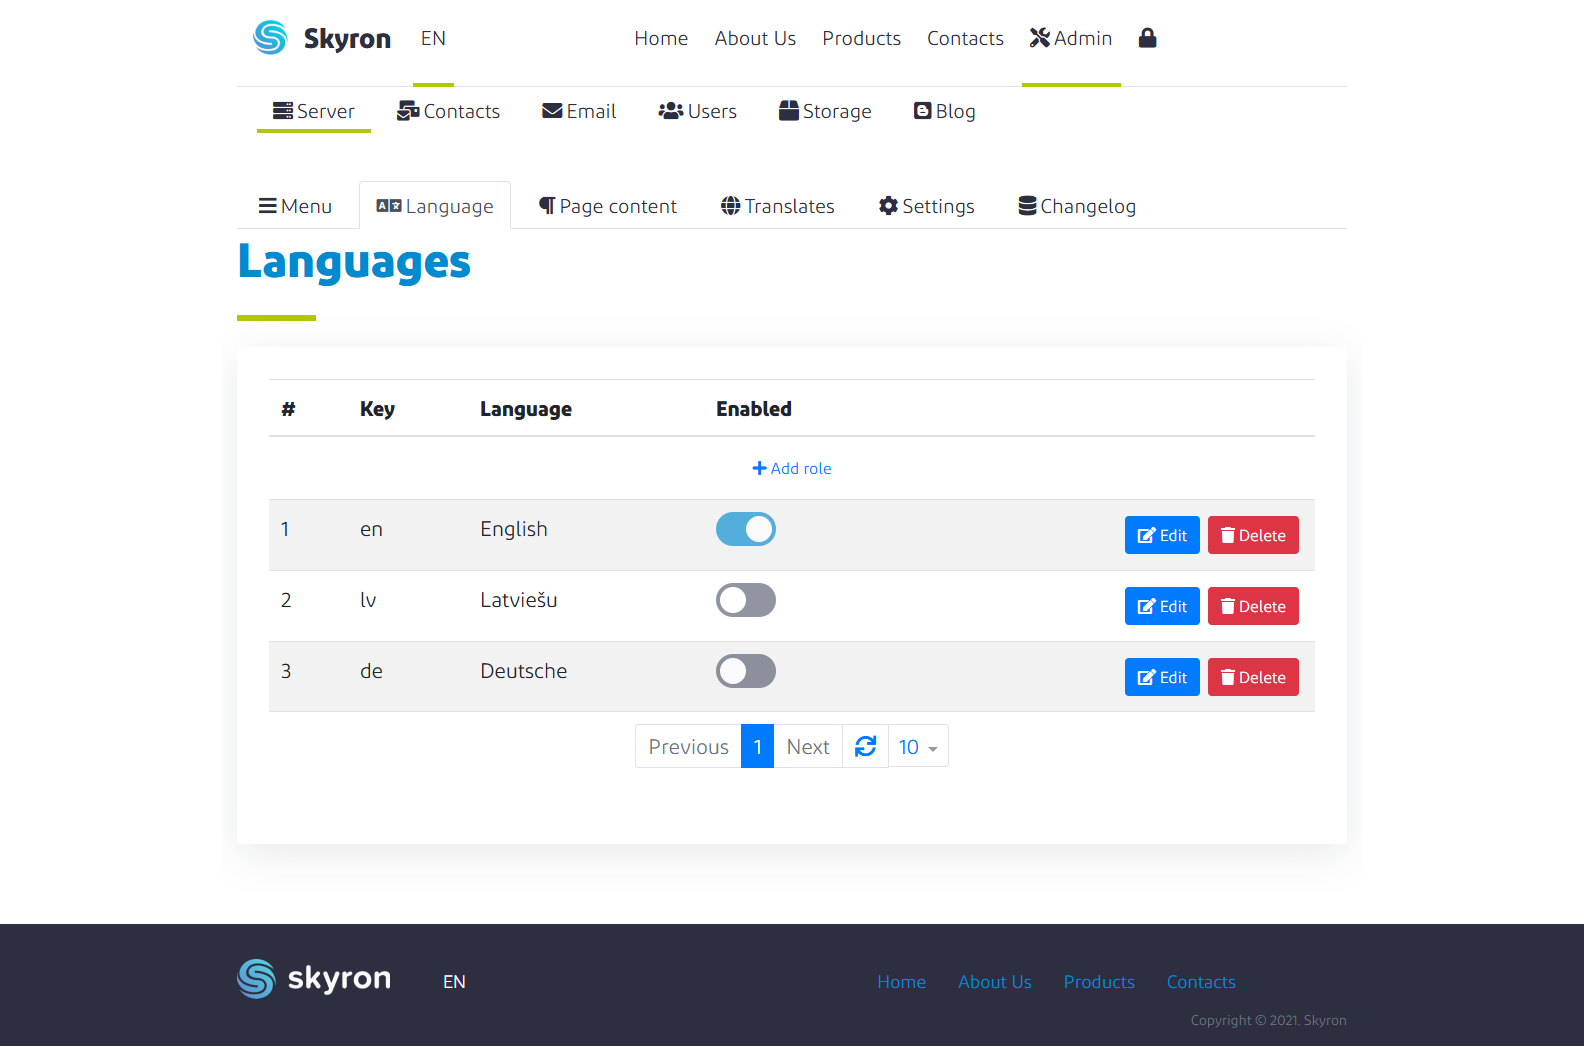
Task: Edit the Latviešu language row
Action: click(1162, 606)
